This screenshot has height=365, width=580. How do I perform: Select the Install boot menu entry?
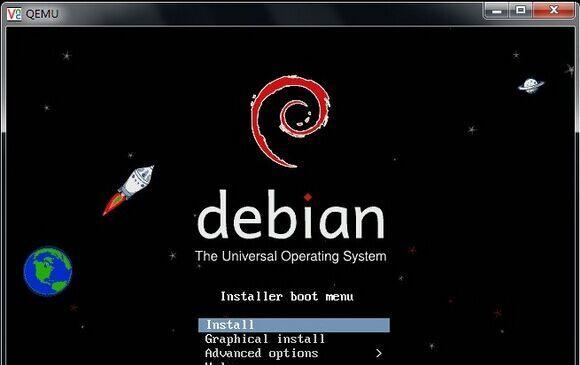pos(294,325)
